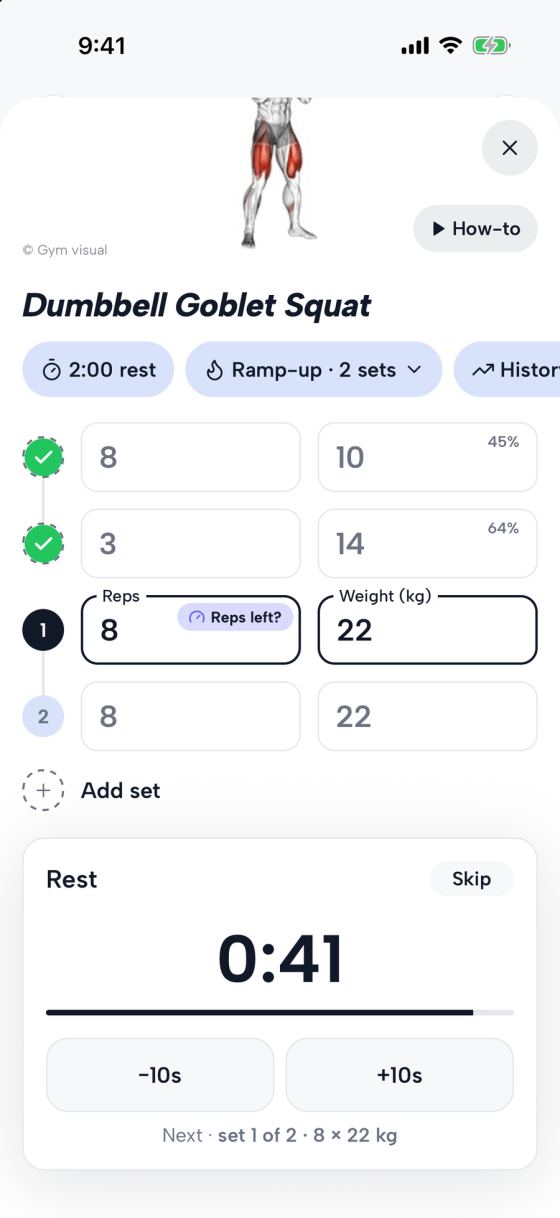560x1218 pixels.
Task: Tap the flame icon in Ramp-up chip
Action: 214,370
